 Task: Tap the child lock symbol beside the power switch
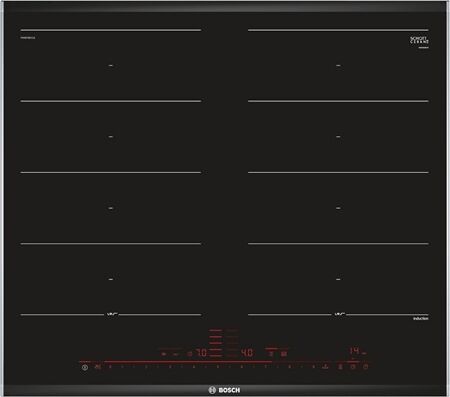(x=97, y=367)
